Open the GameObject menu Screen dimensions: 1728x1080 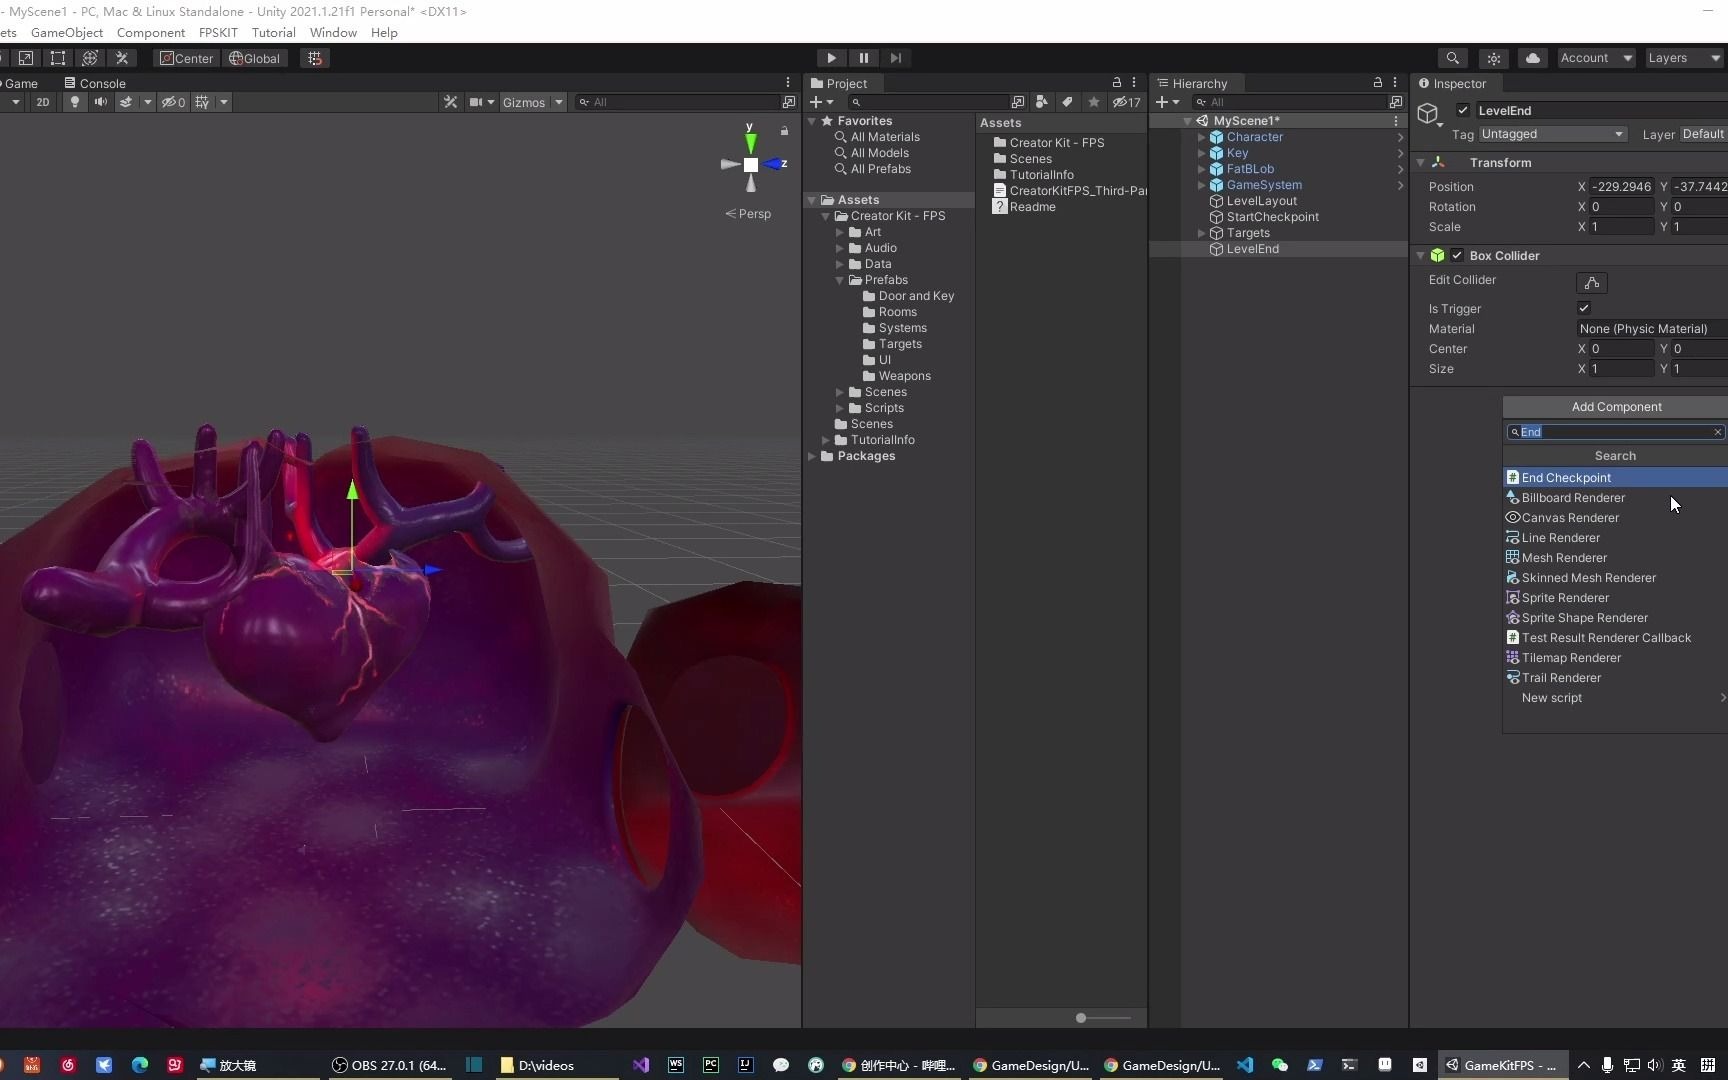(x=66, y=32)
